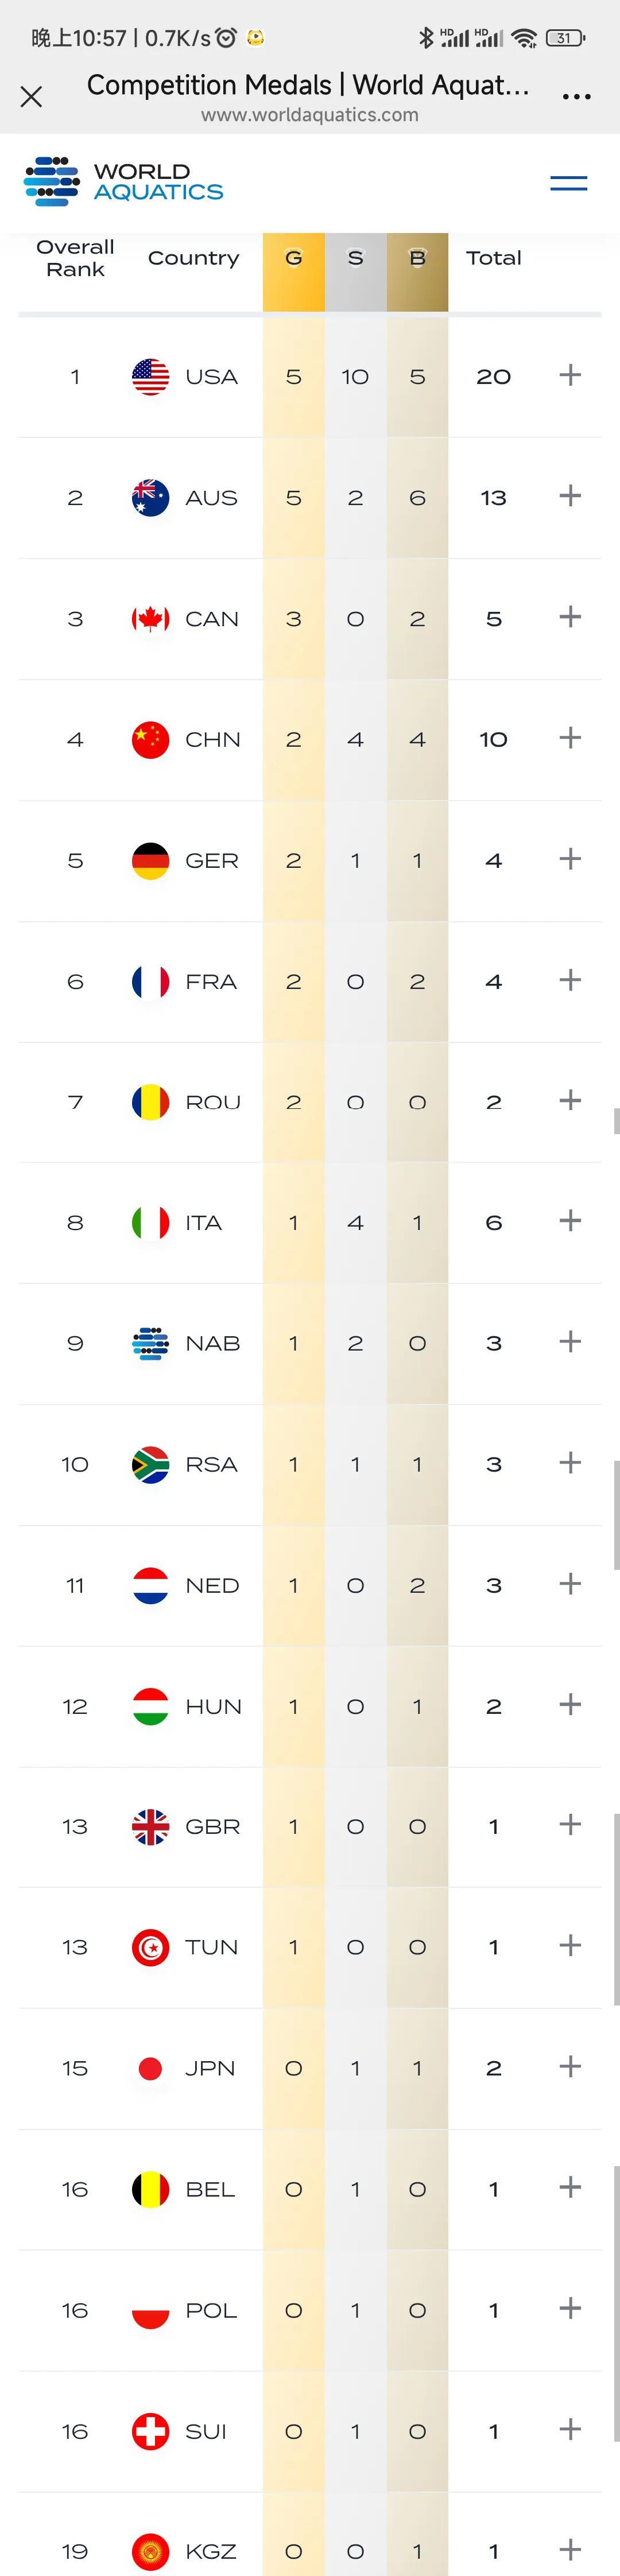Click the ITA country label
Image resolution: width=620 pixels, height=2576 pixels.
click(x=203, y=1222)
